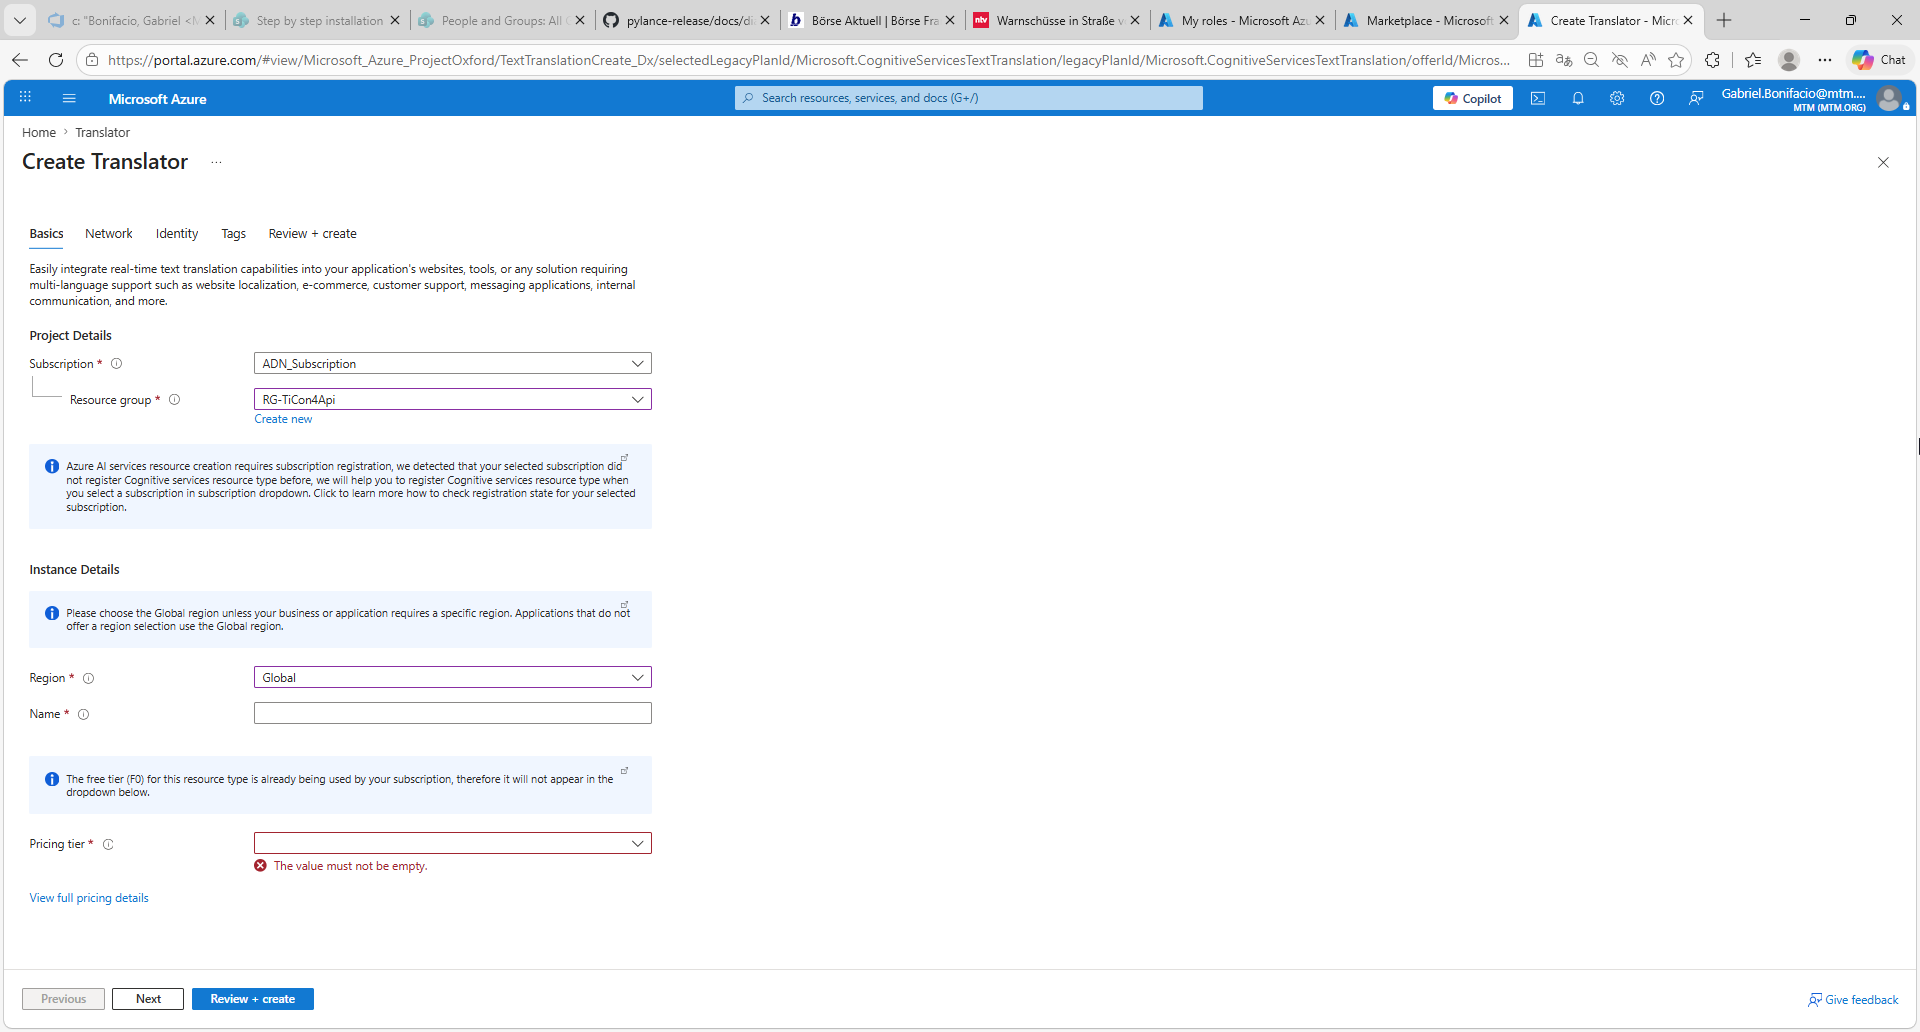Open Copilot in the Azure header
Screen dimensions: 1920x1032
1473,98
